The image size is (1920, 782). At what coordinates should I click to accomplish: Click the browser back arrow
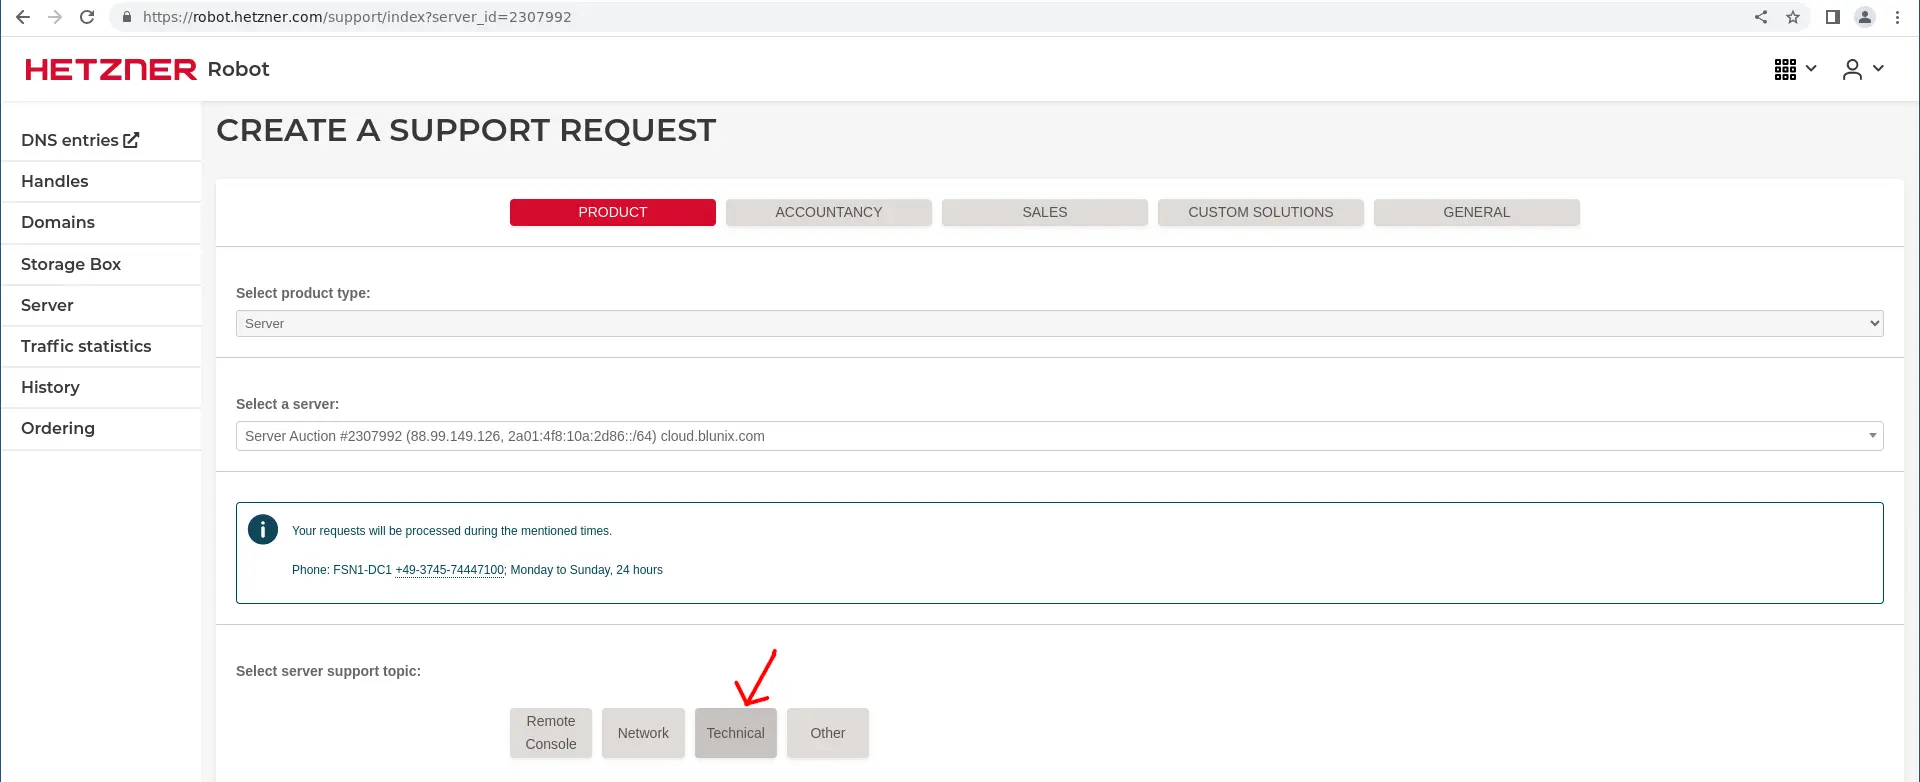pos(23,17)
